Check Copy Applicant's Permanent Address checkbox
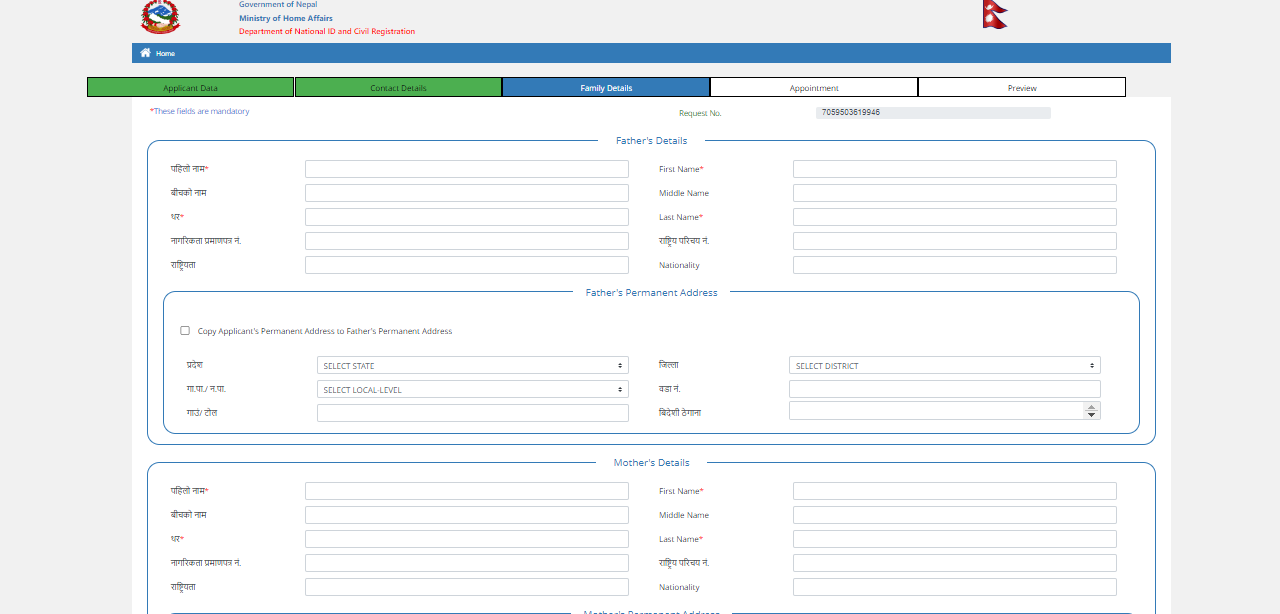Screen dimensions: 1280x614 (185, 331)
